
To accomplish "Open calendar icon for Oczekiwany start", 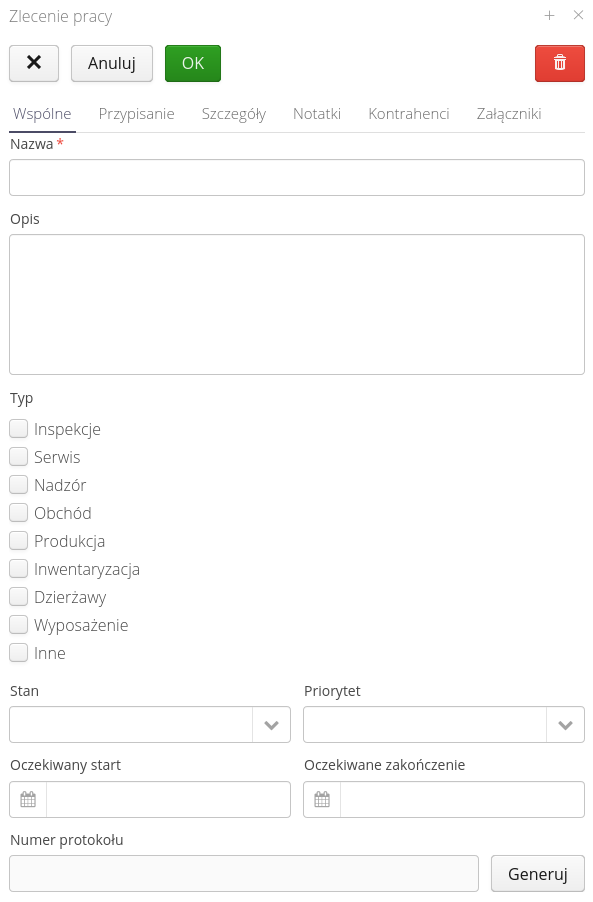I will 28,799.
